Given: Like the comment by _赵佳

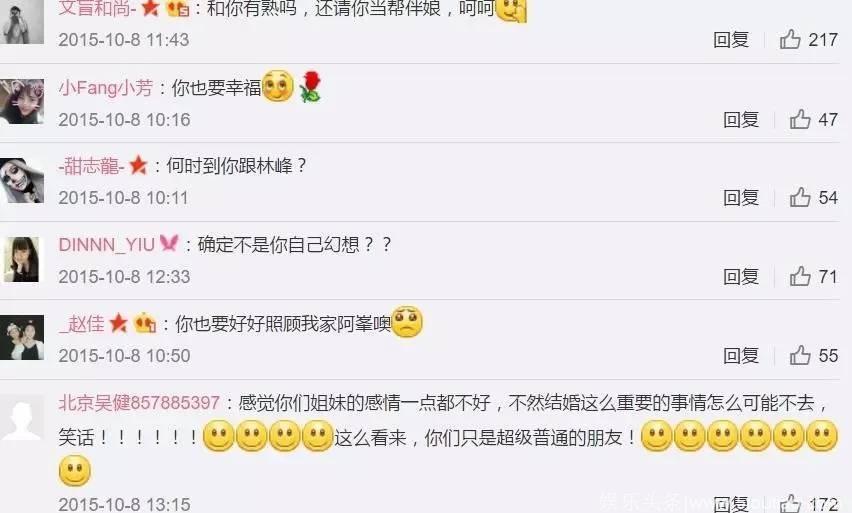Looking at the screenshot, I should [800, 355].
